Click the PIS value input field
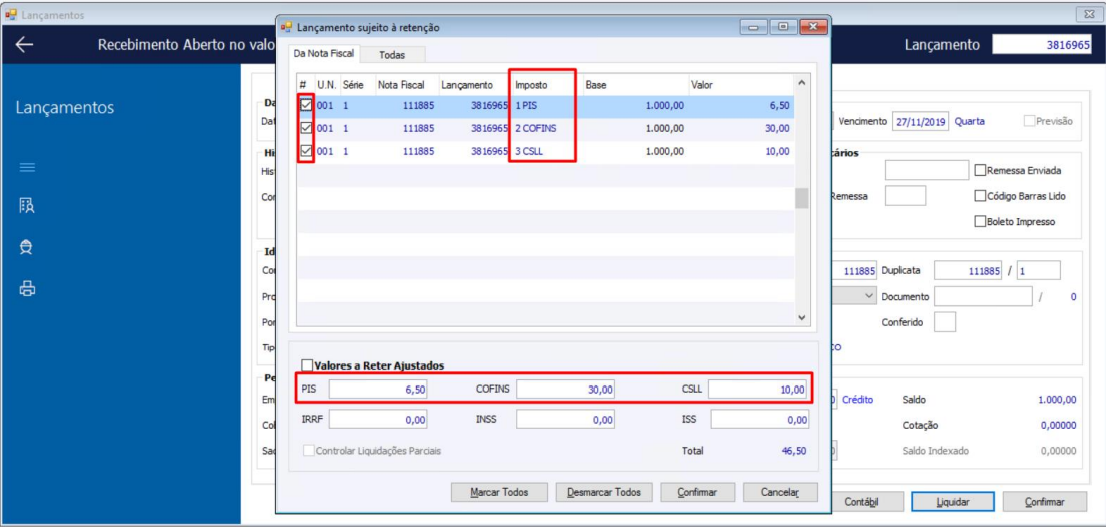Screen dimensions: 1107x528 click(378, 390)
